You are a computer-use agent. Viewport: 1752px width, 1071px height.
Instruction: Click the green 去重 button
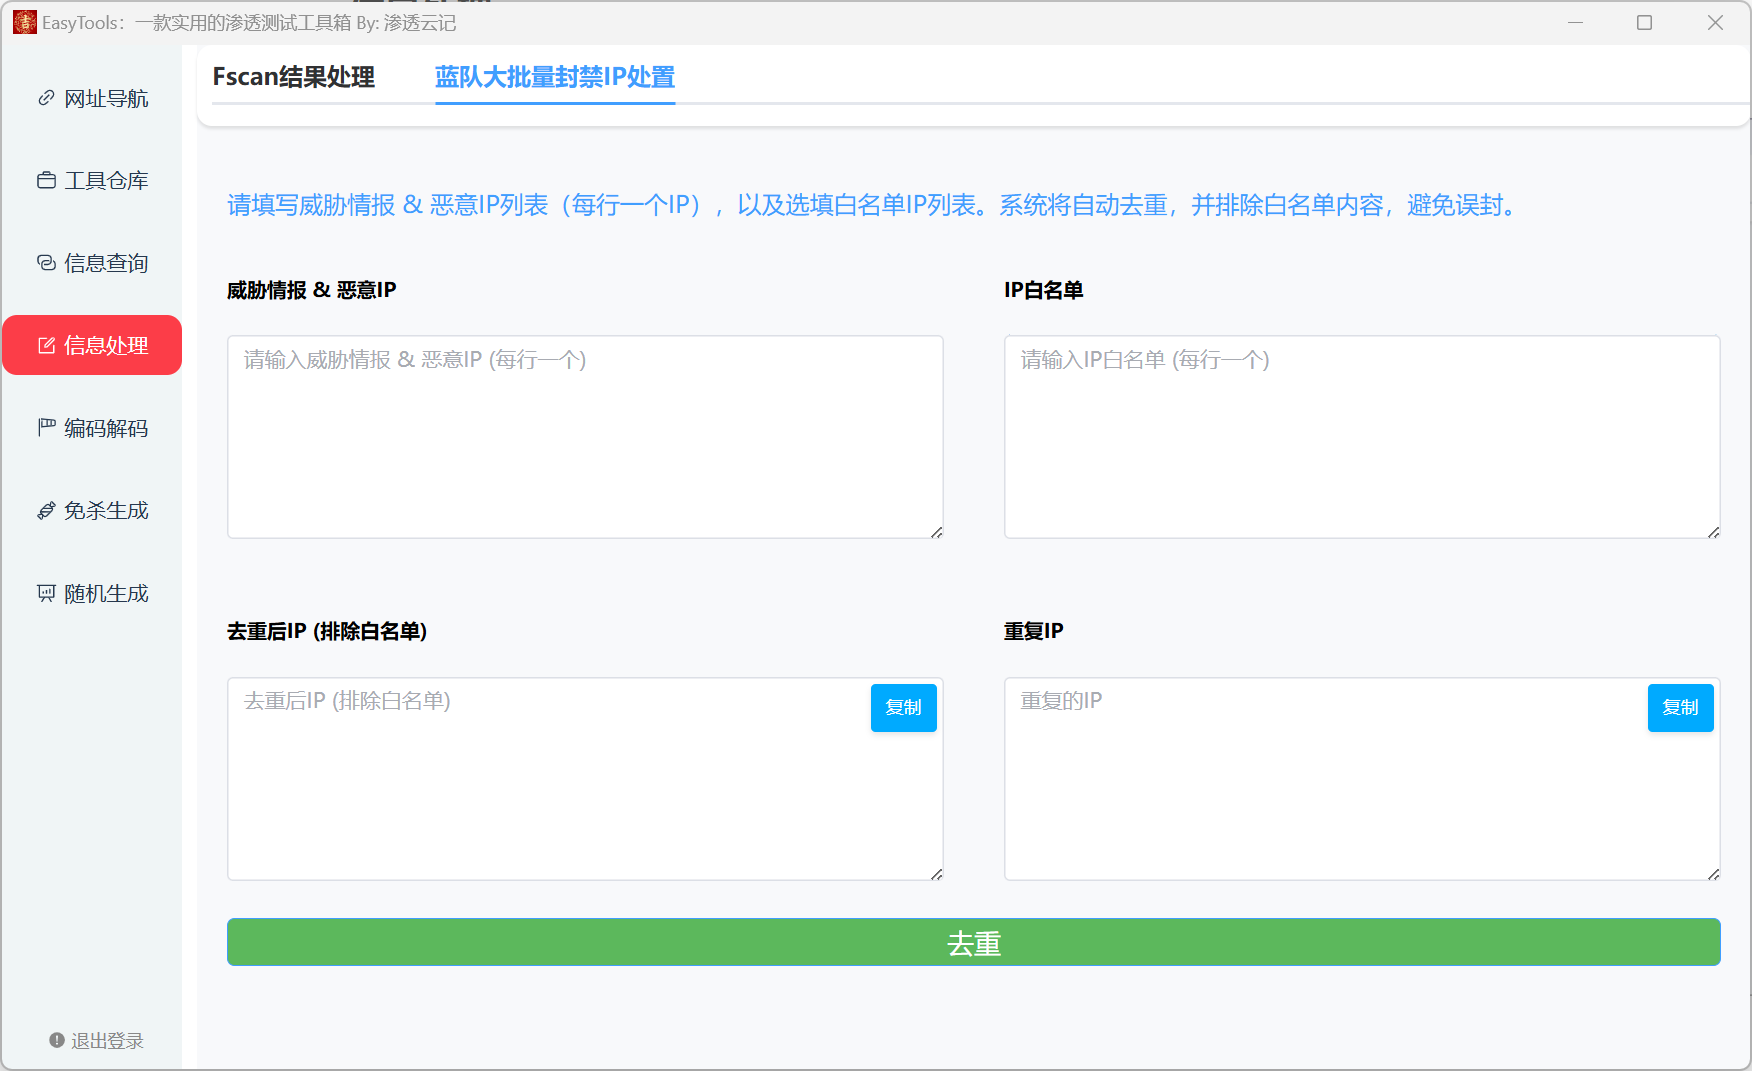[975, 942]
